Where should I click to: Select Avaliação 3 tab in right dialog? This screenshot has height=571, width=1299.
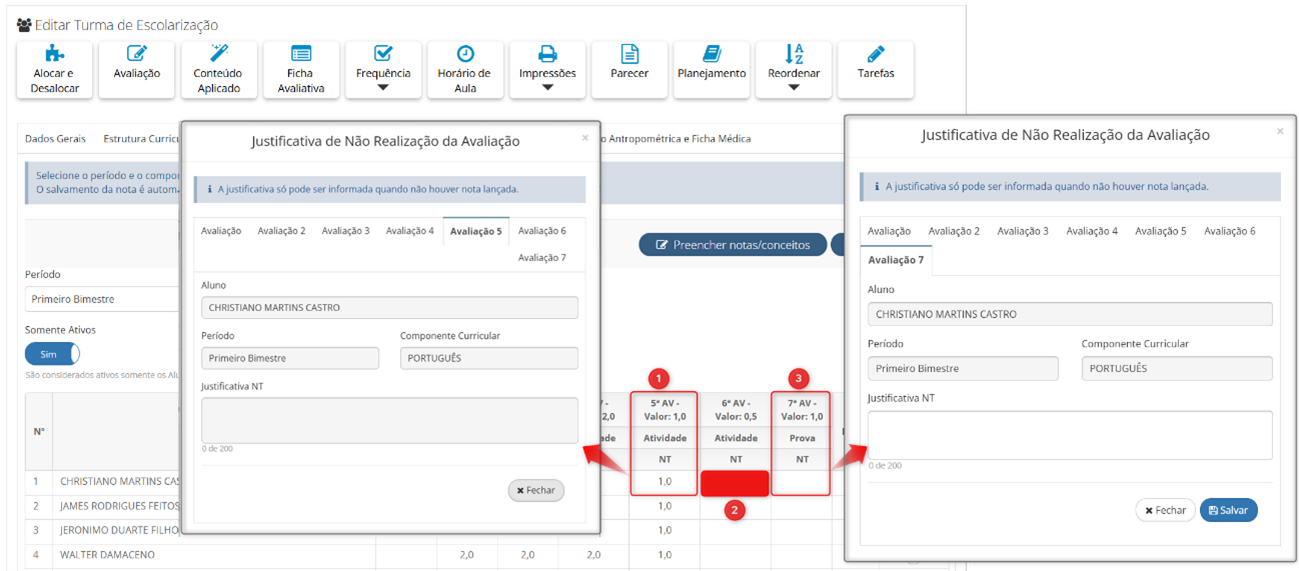pos(1022,231)
